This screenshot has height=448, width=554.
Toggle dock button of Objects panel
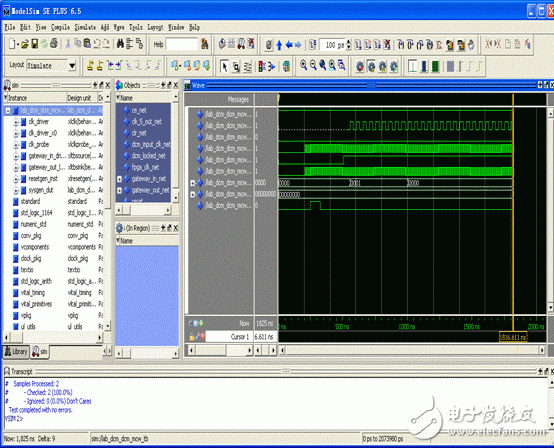click(169, 85)
